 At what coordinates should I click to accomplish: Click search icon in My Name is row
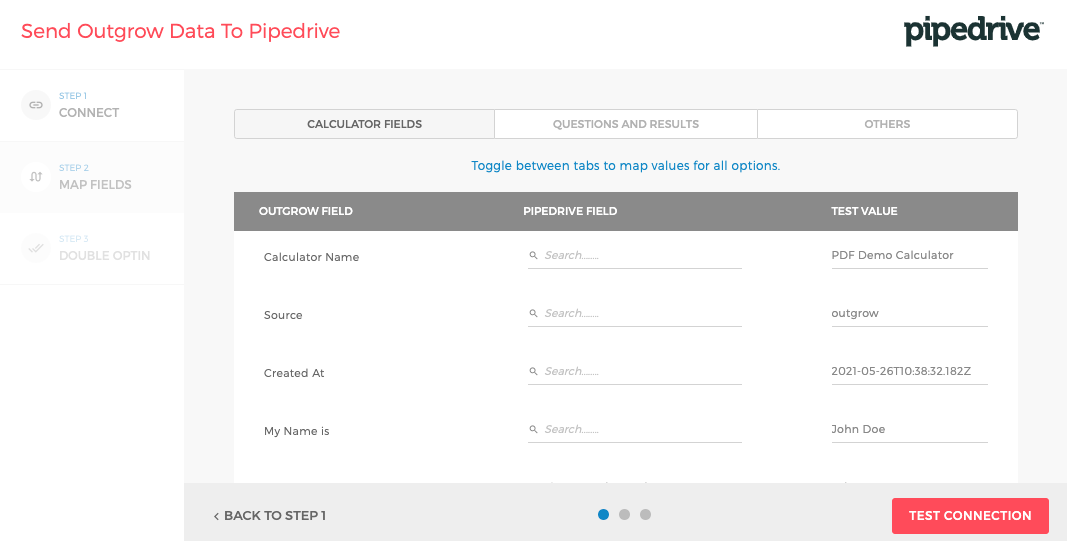(x=534, y=429)
